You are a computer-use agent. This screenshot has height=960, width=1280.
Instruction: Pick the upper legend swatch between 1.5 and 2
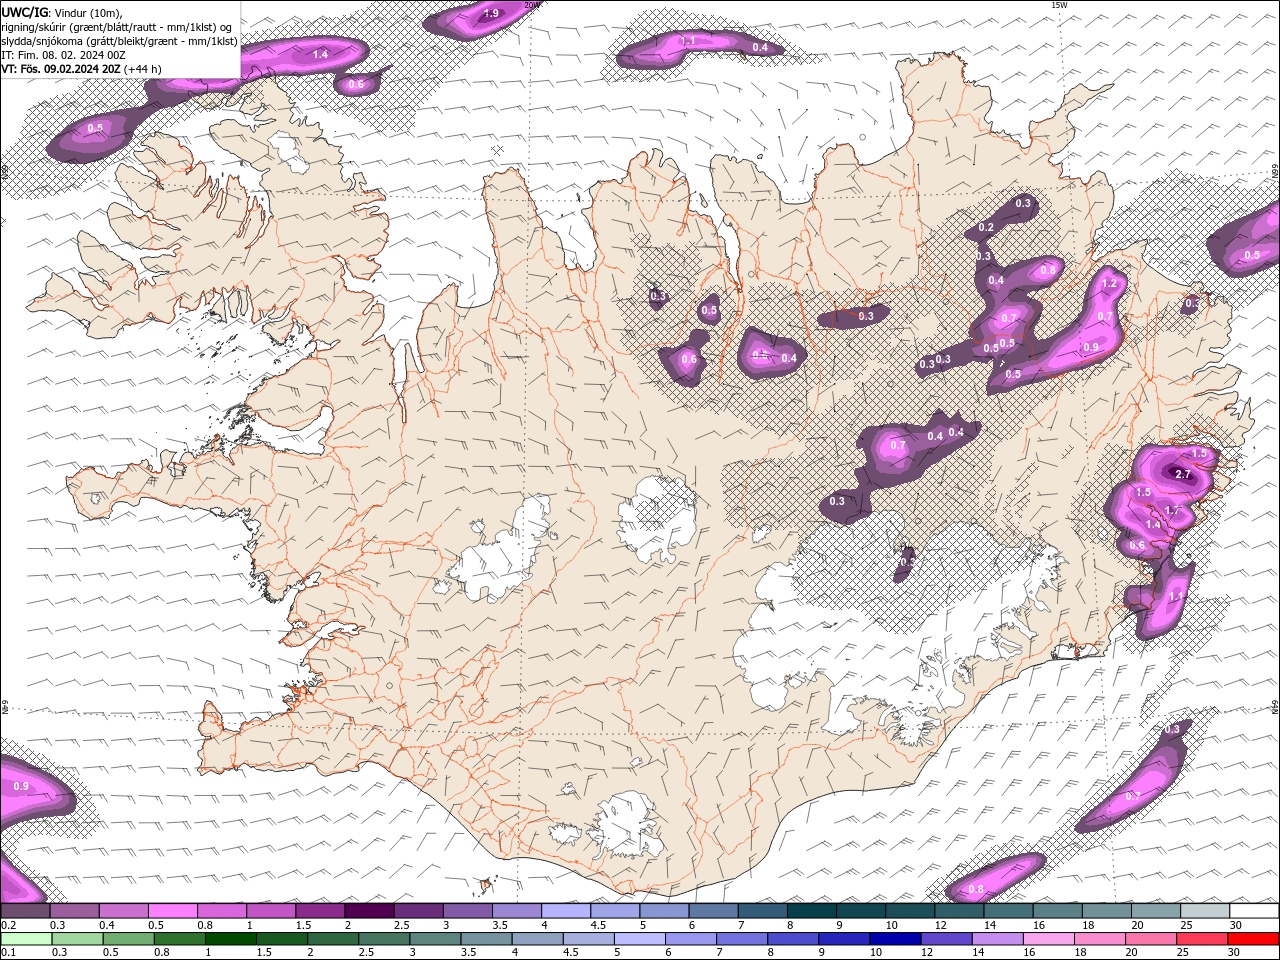pyautogui.click(x=320, y=911)
